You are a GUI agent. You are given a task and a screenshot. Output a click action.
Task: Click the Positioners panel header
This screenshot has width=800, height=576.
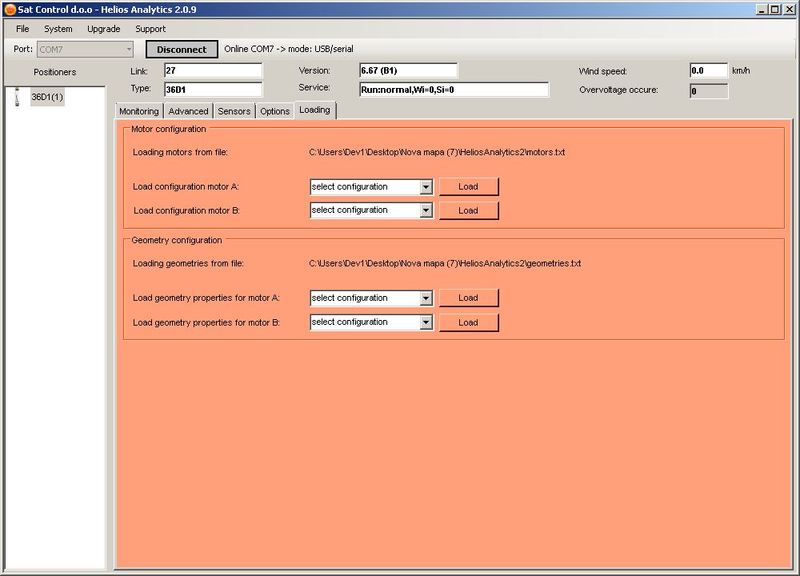pos(55,72)
